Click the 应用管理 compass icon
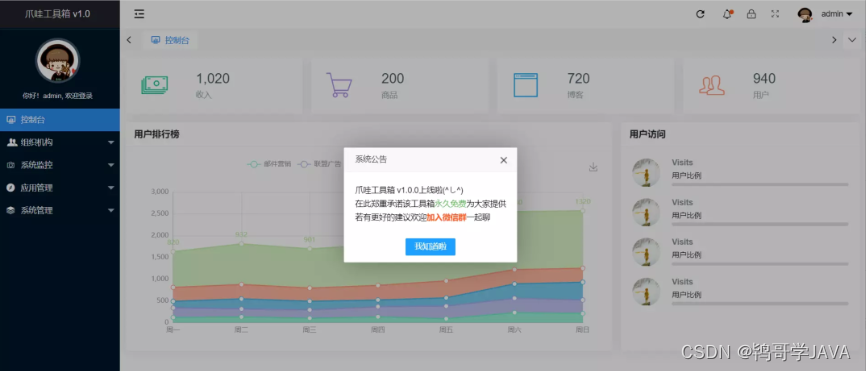The height and width of the screenshot is (371, 866). coord(11,188)
